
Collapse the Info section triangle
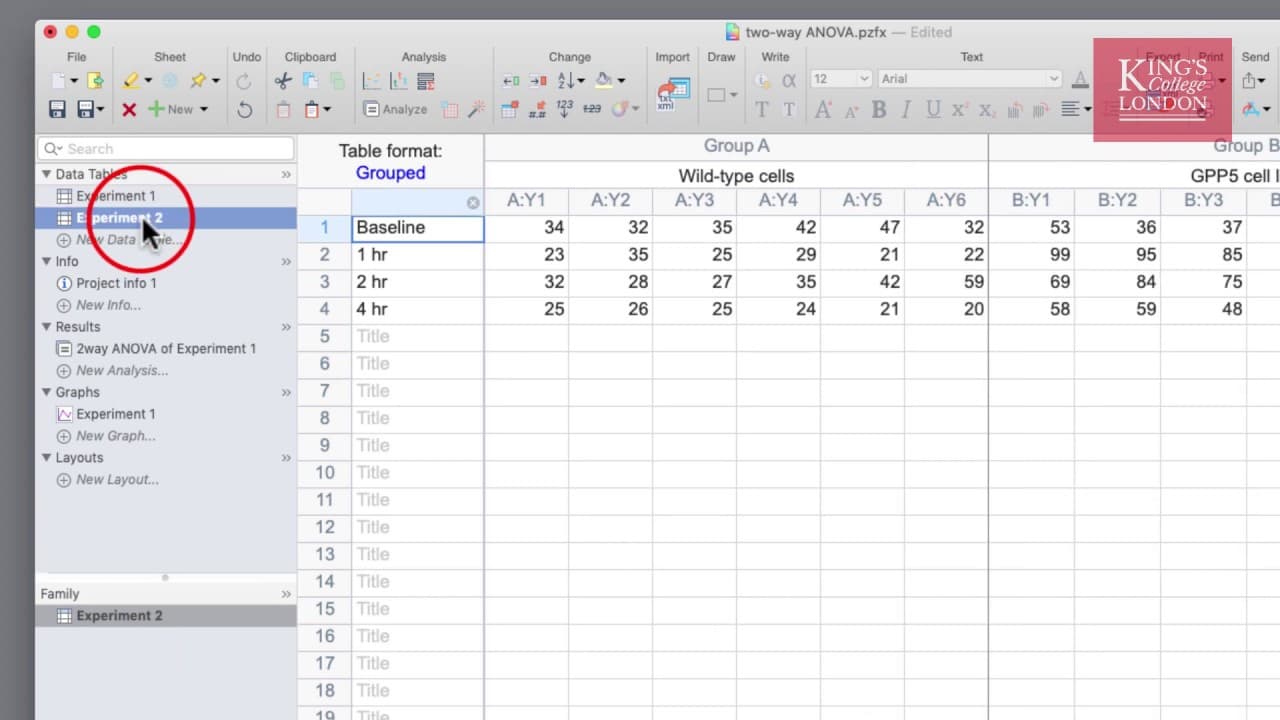point(46,261)
